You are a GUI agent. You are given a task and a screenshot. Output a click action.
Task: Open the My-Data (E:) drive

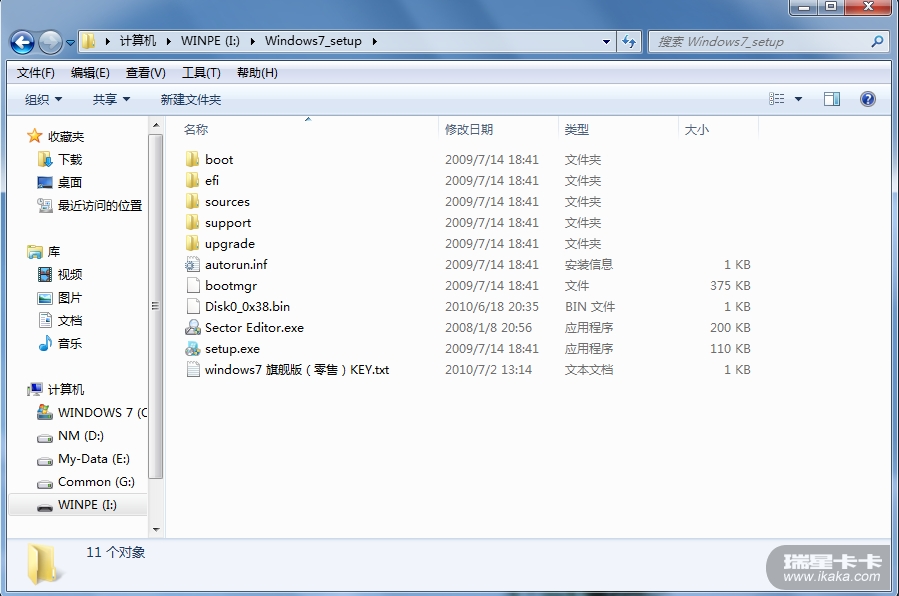coord(94,459)
